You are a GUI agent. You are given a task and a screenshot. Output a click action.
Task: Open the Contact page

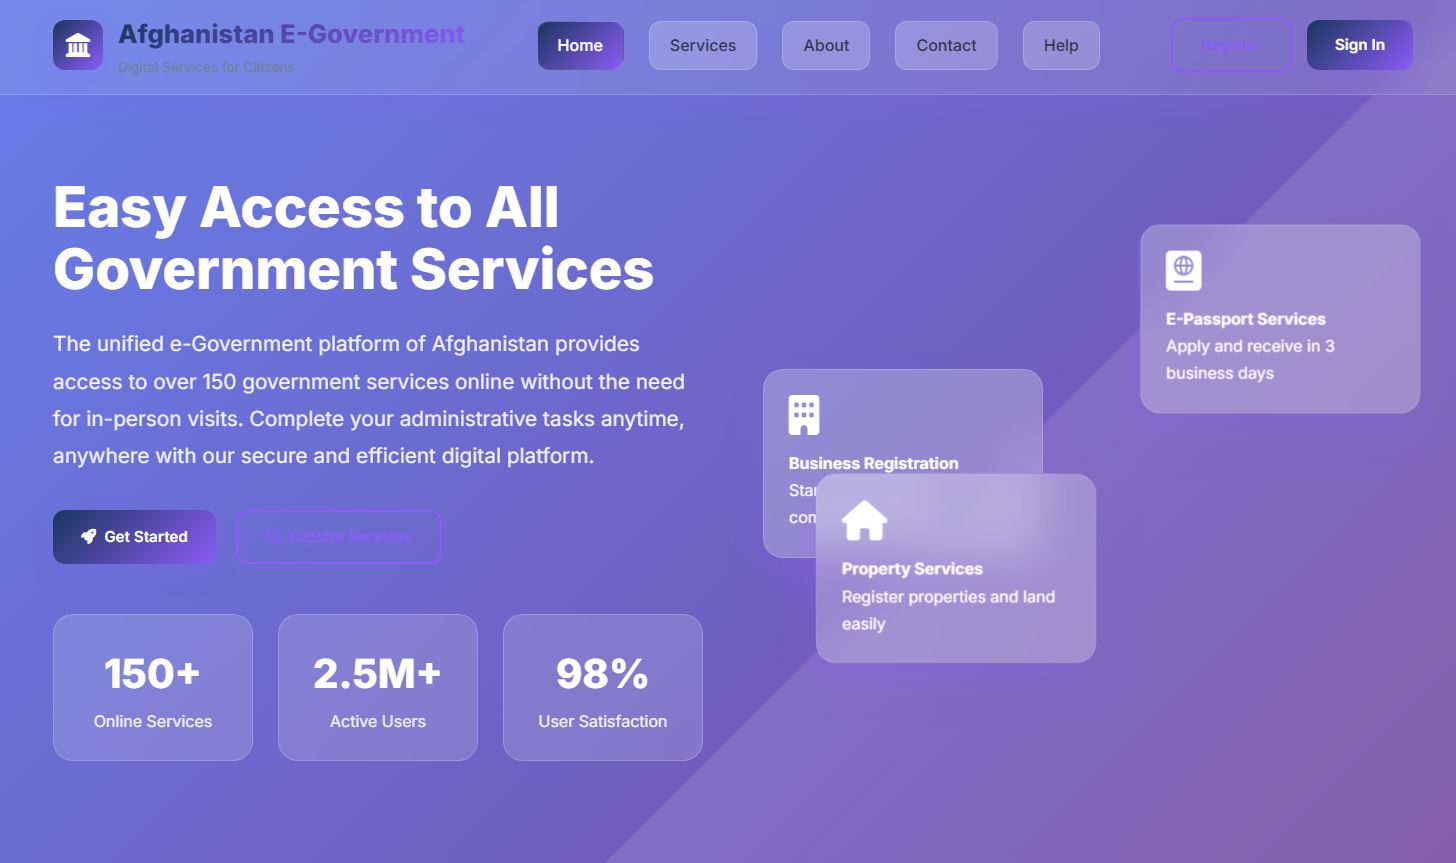pos(945,45)
